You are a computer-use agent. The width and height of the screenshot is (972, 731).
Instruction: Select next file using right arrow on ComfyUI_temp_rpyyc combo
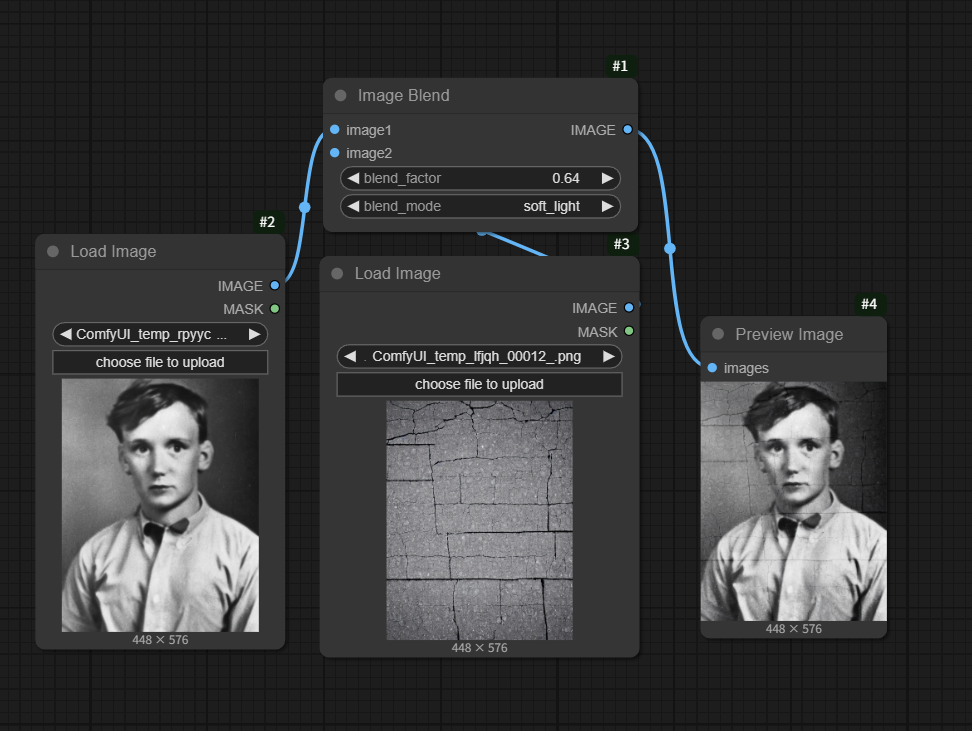(254, 334)
